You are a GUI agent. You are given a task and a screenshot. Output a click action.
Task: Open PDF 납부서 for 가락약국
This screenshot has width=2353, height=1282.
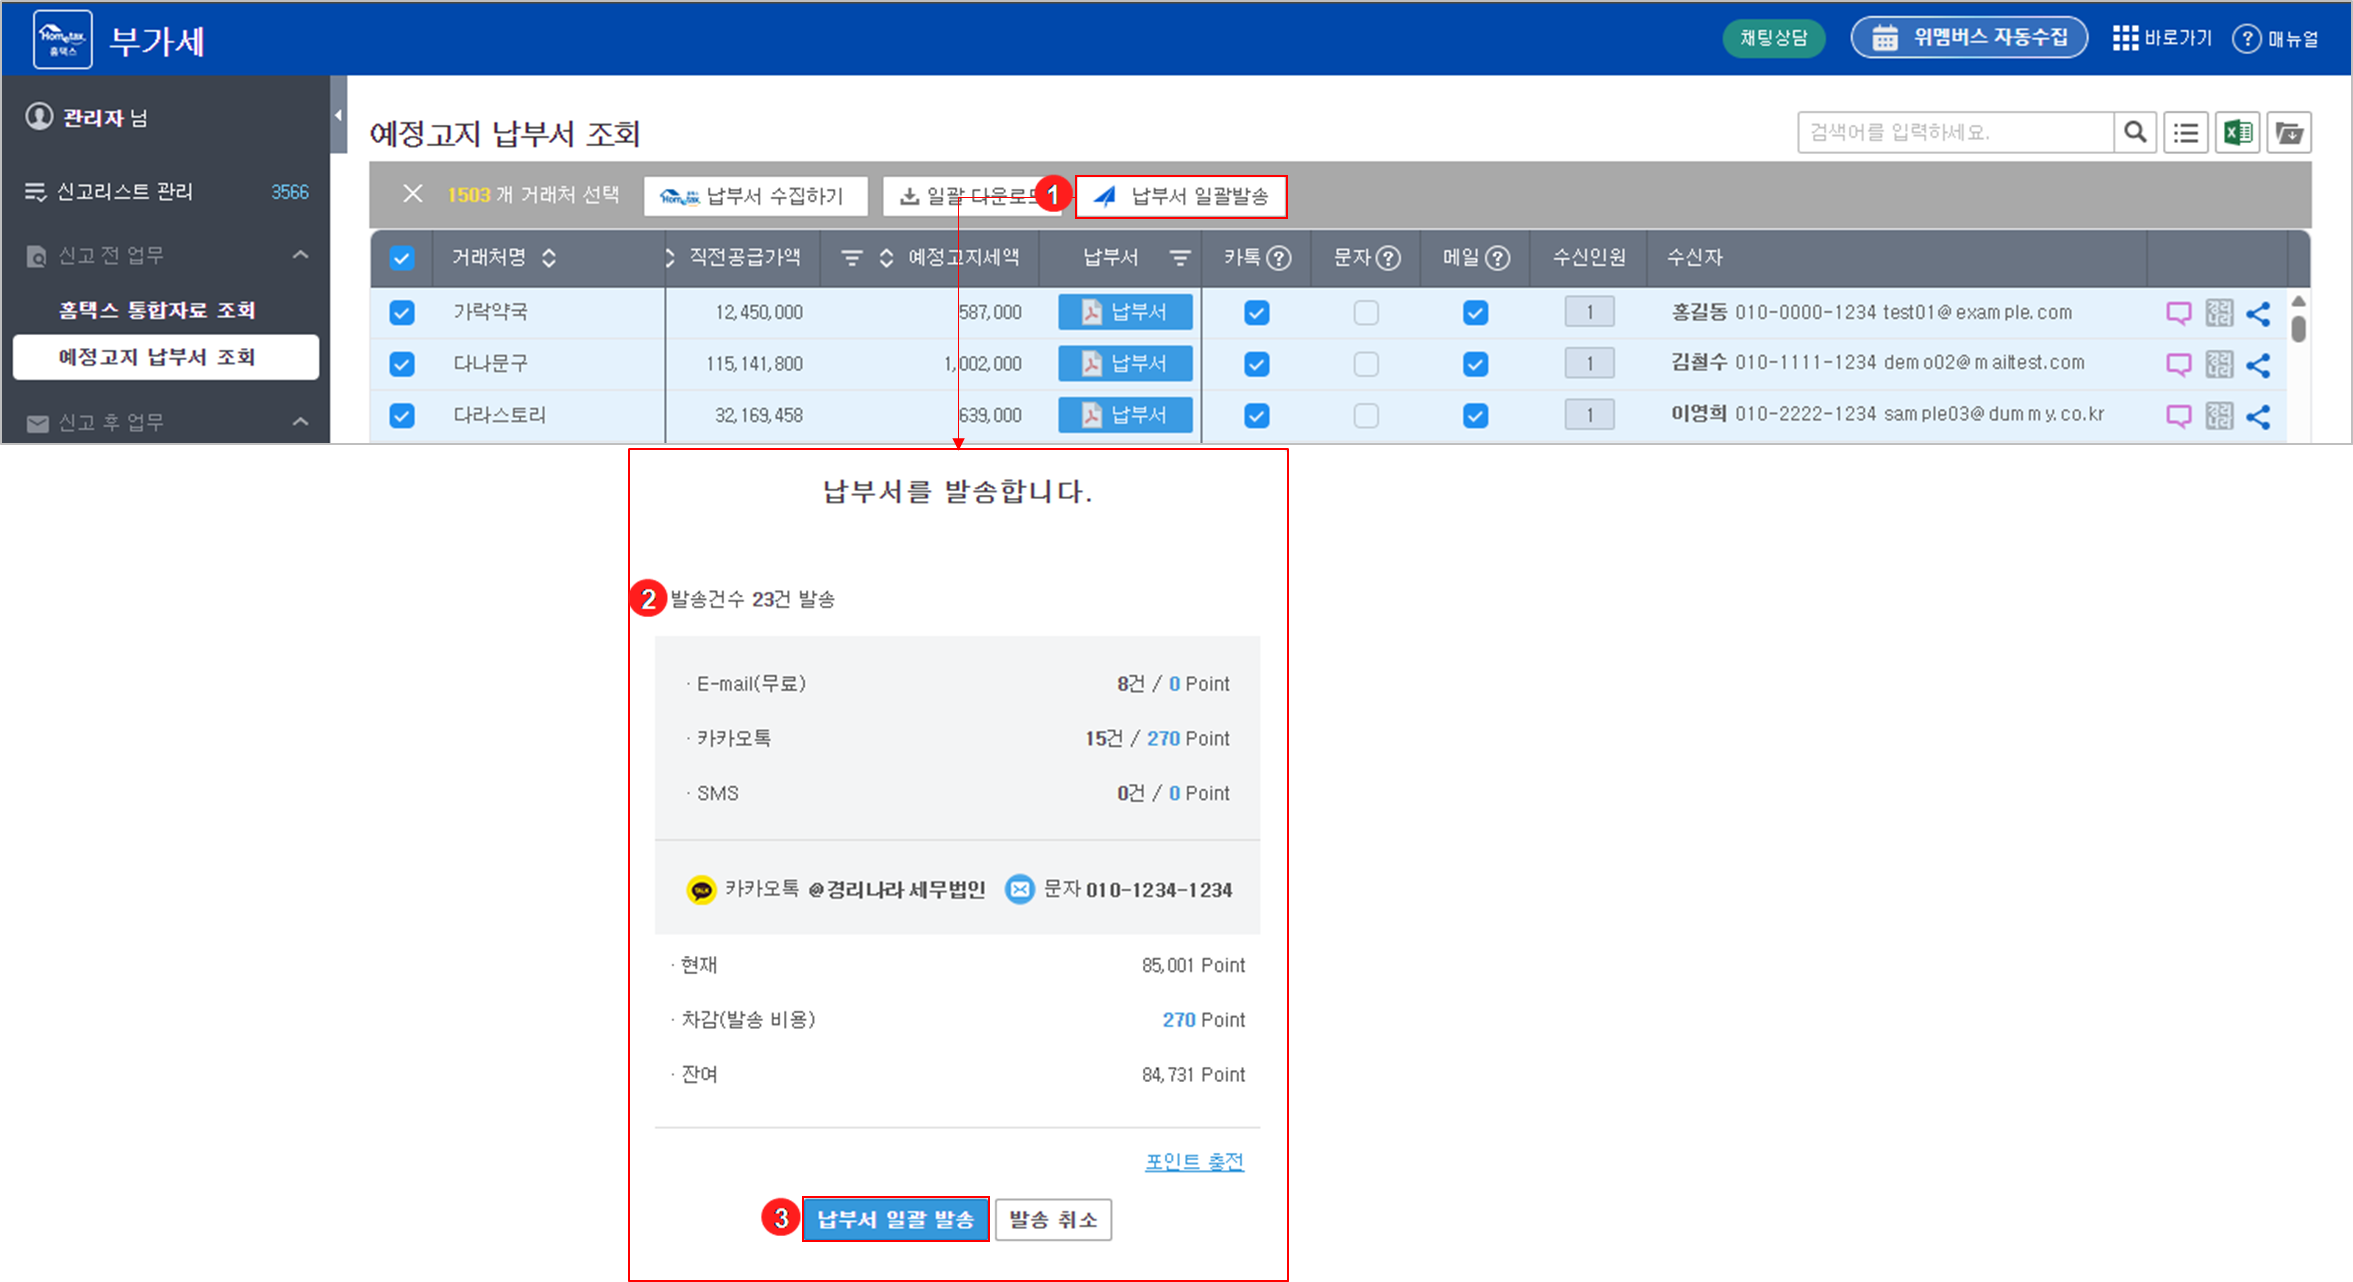tap(1125, 312)
